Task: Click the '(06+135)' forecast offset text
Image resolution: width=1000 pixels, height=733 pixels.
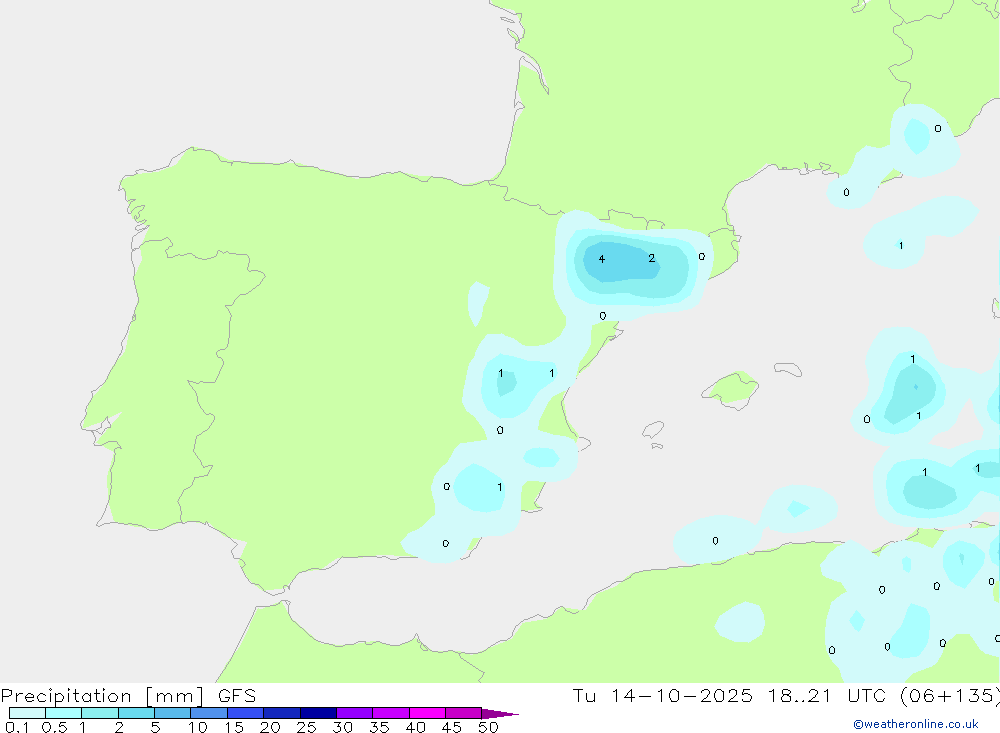Action: tap(950, 696)
